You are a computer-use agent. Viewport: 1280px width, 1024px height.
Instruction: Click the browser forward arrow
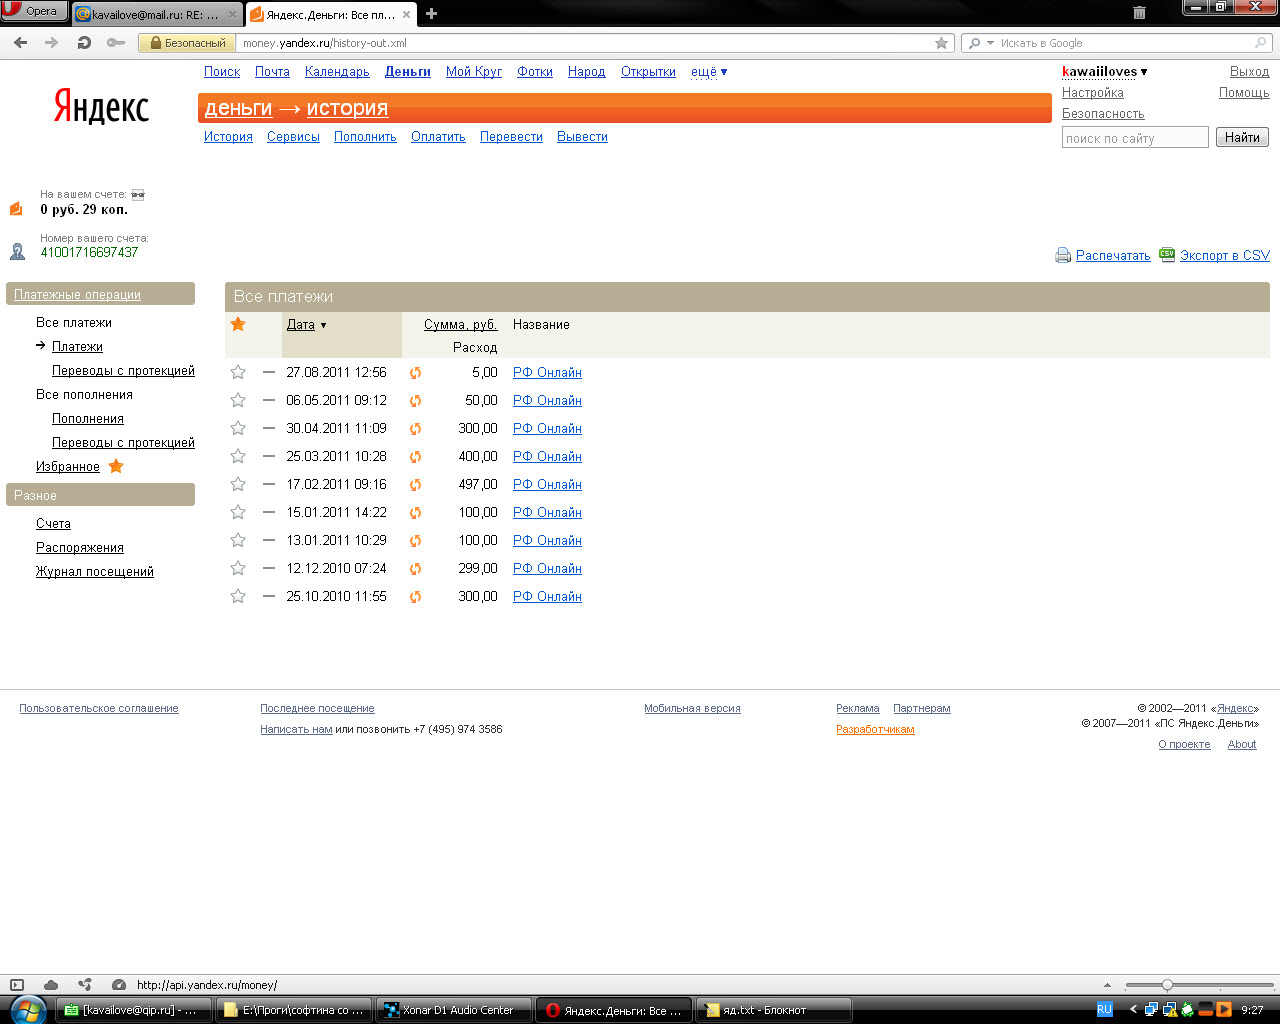click(x=51, y=43)
